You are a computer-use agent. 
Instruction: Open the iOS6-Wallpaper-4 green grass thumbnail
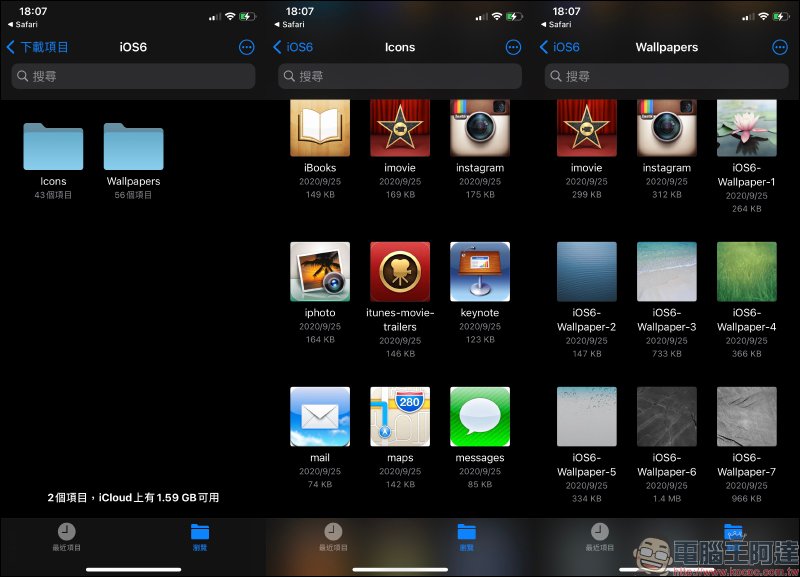[746, 271]
